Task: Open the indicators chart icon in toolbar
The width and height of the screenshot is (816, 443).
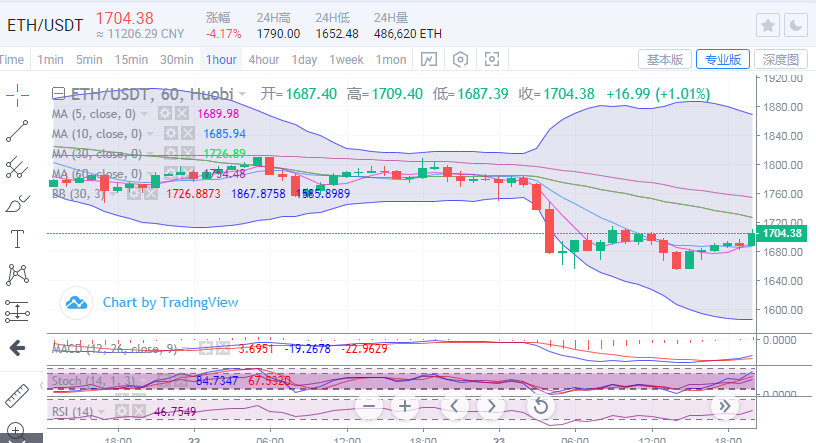Action: point(428,59)
